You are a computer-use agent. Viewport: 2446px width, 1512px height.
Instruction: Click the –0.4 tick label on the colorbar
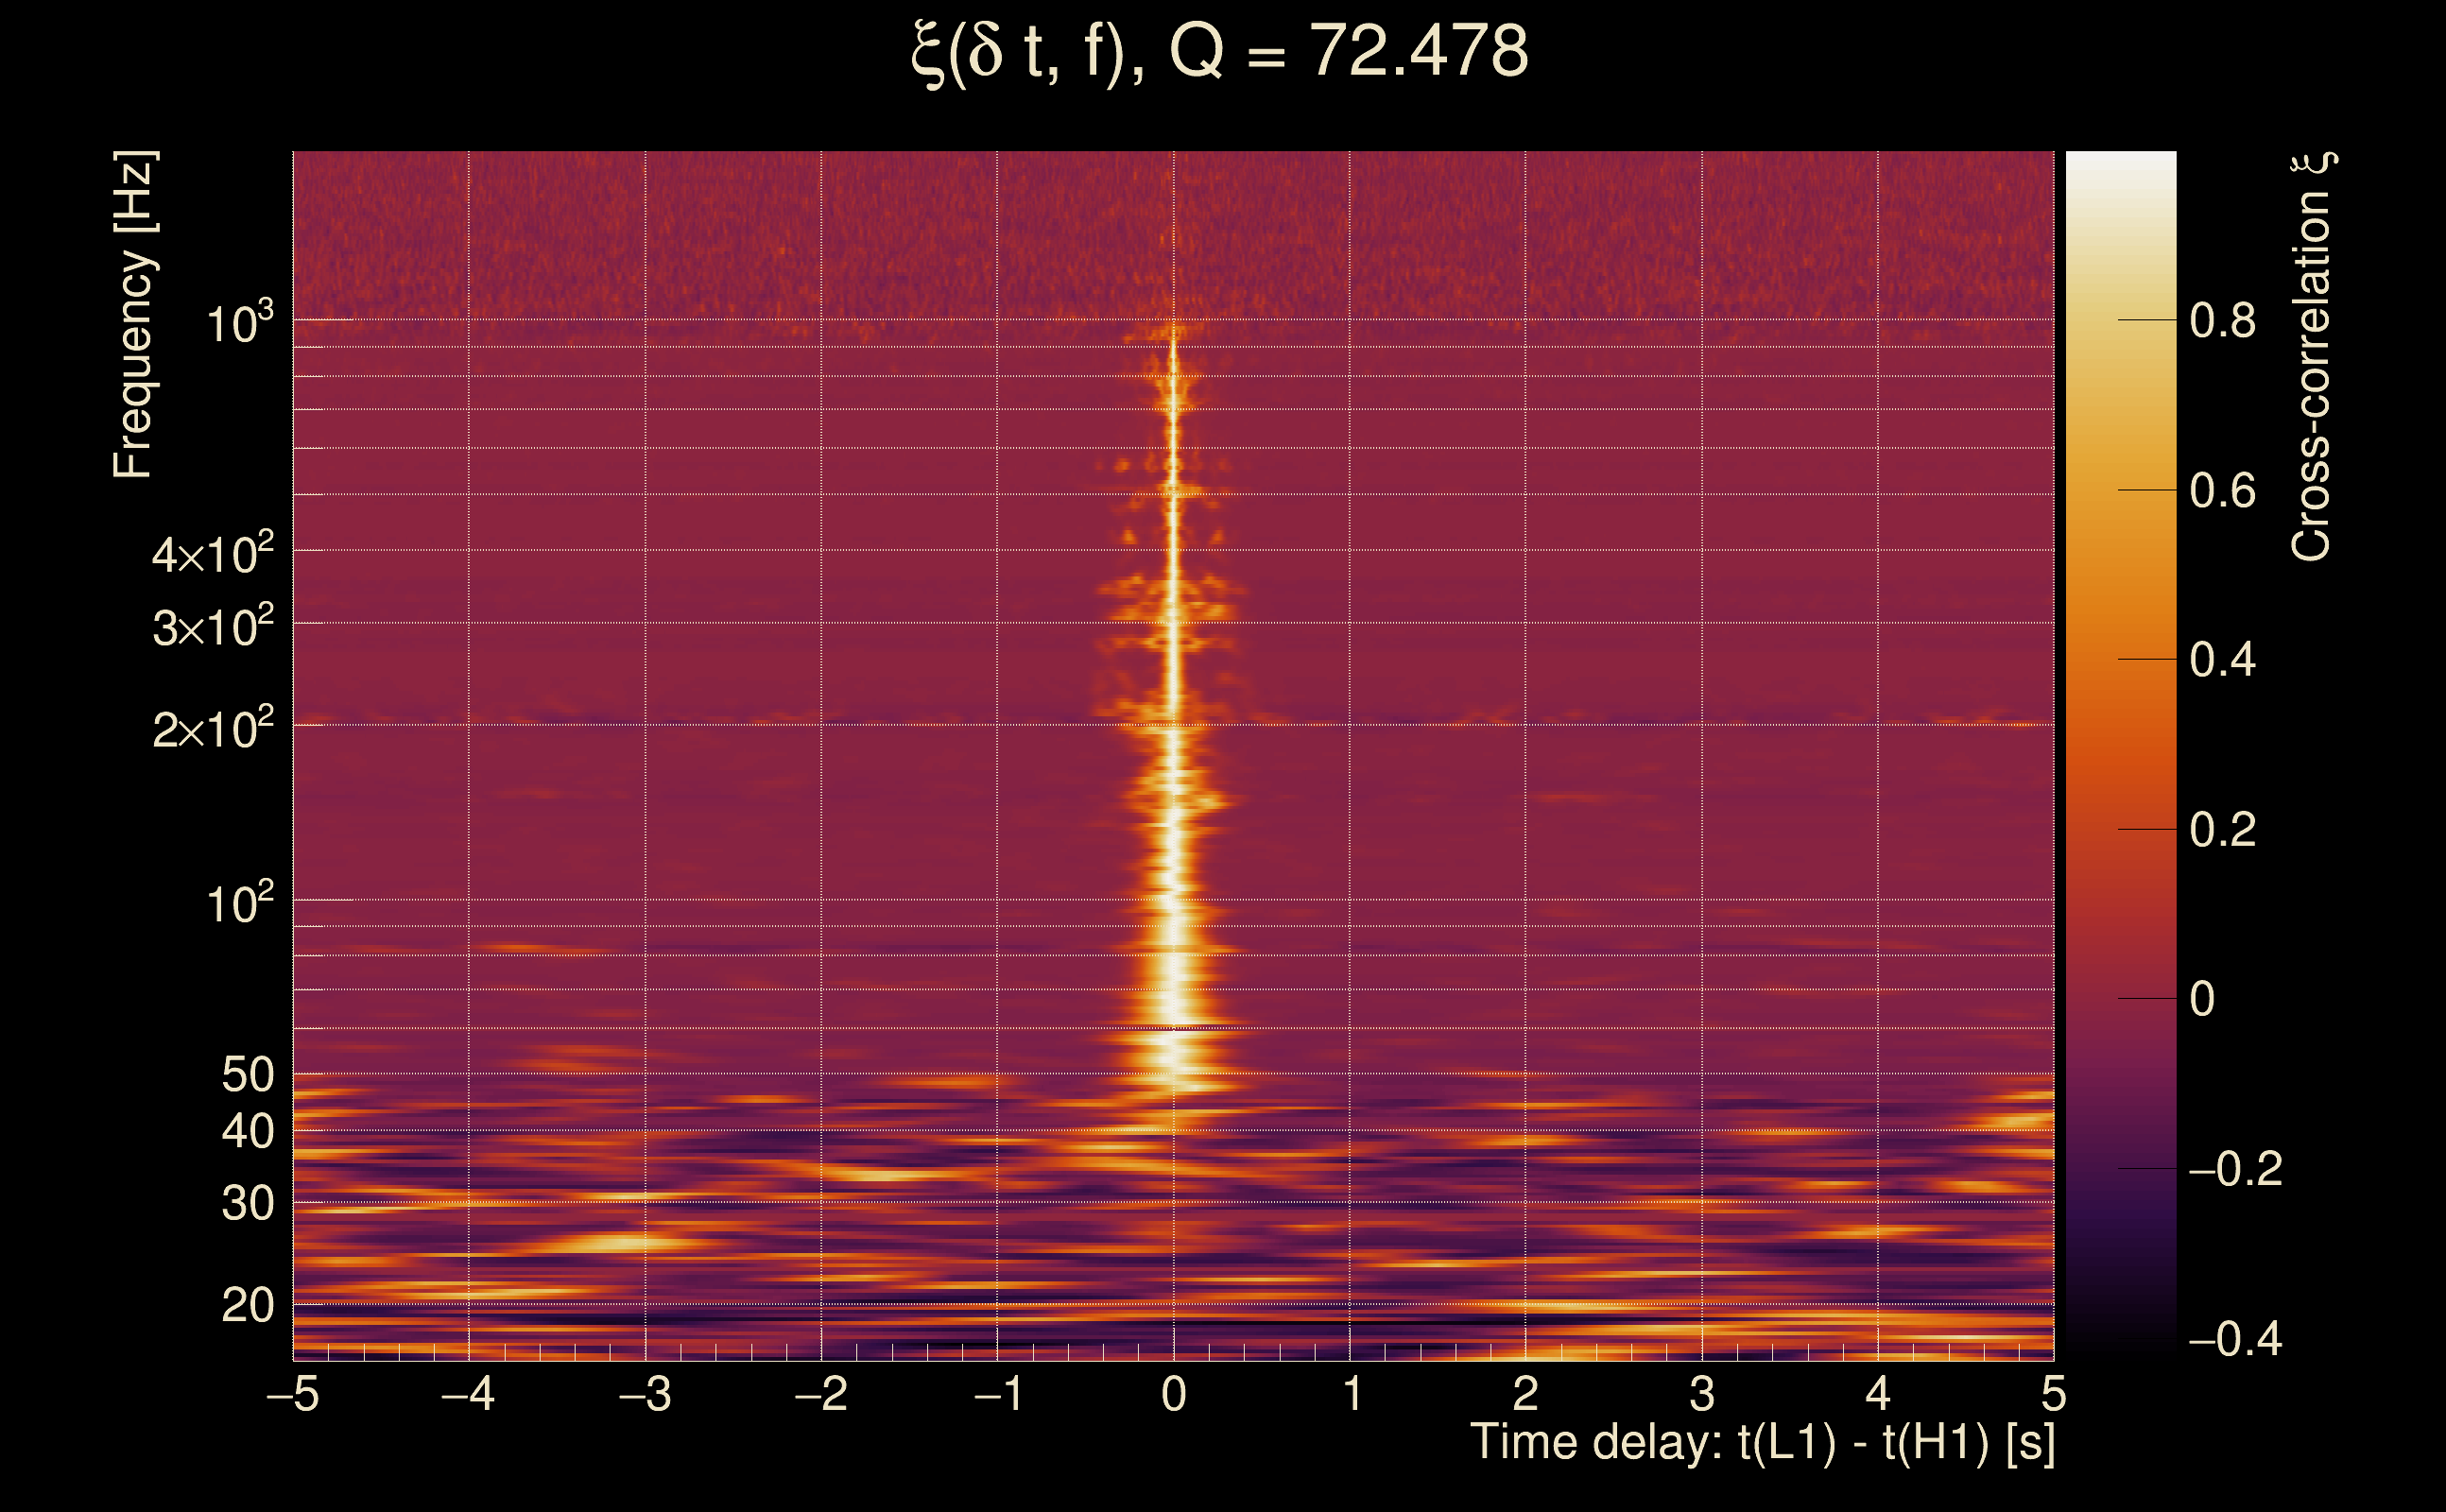pyautogui.click(x=2235, y=1339)
